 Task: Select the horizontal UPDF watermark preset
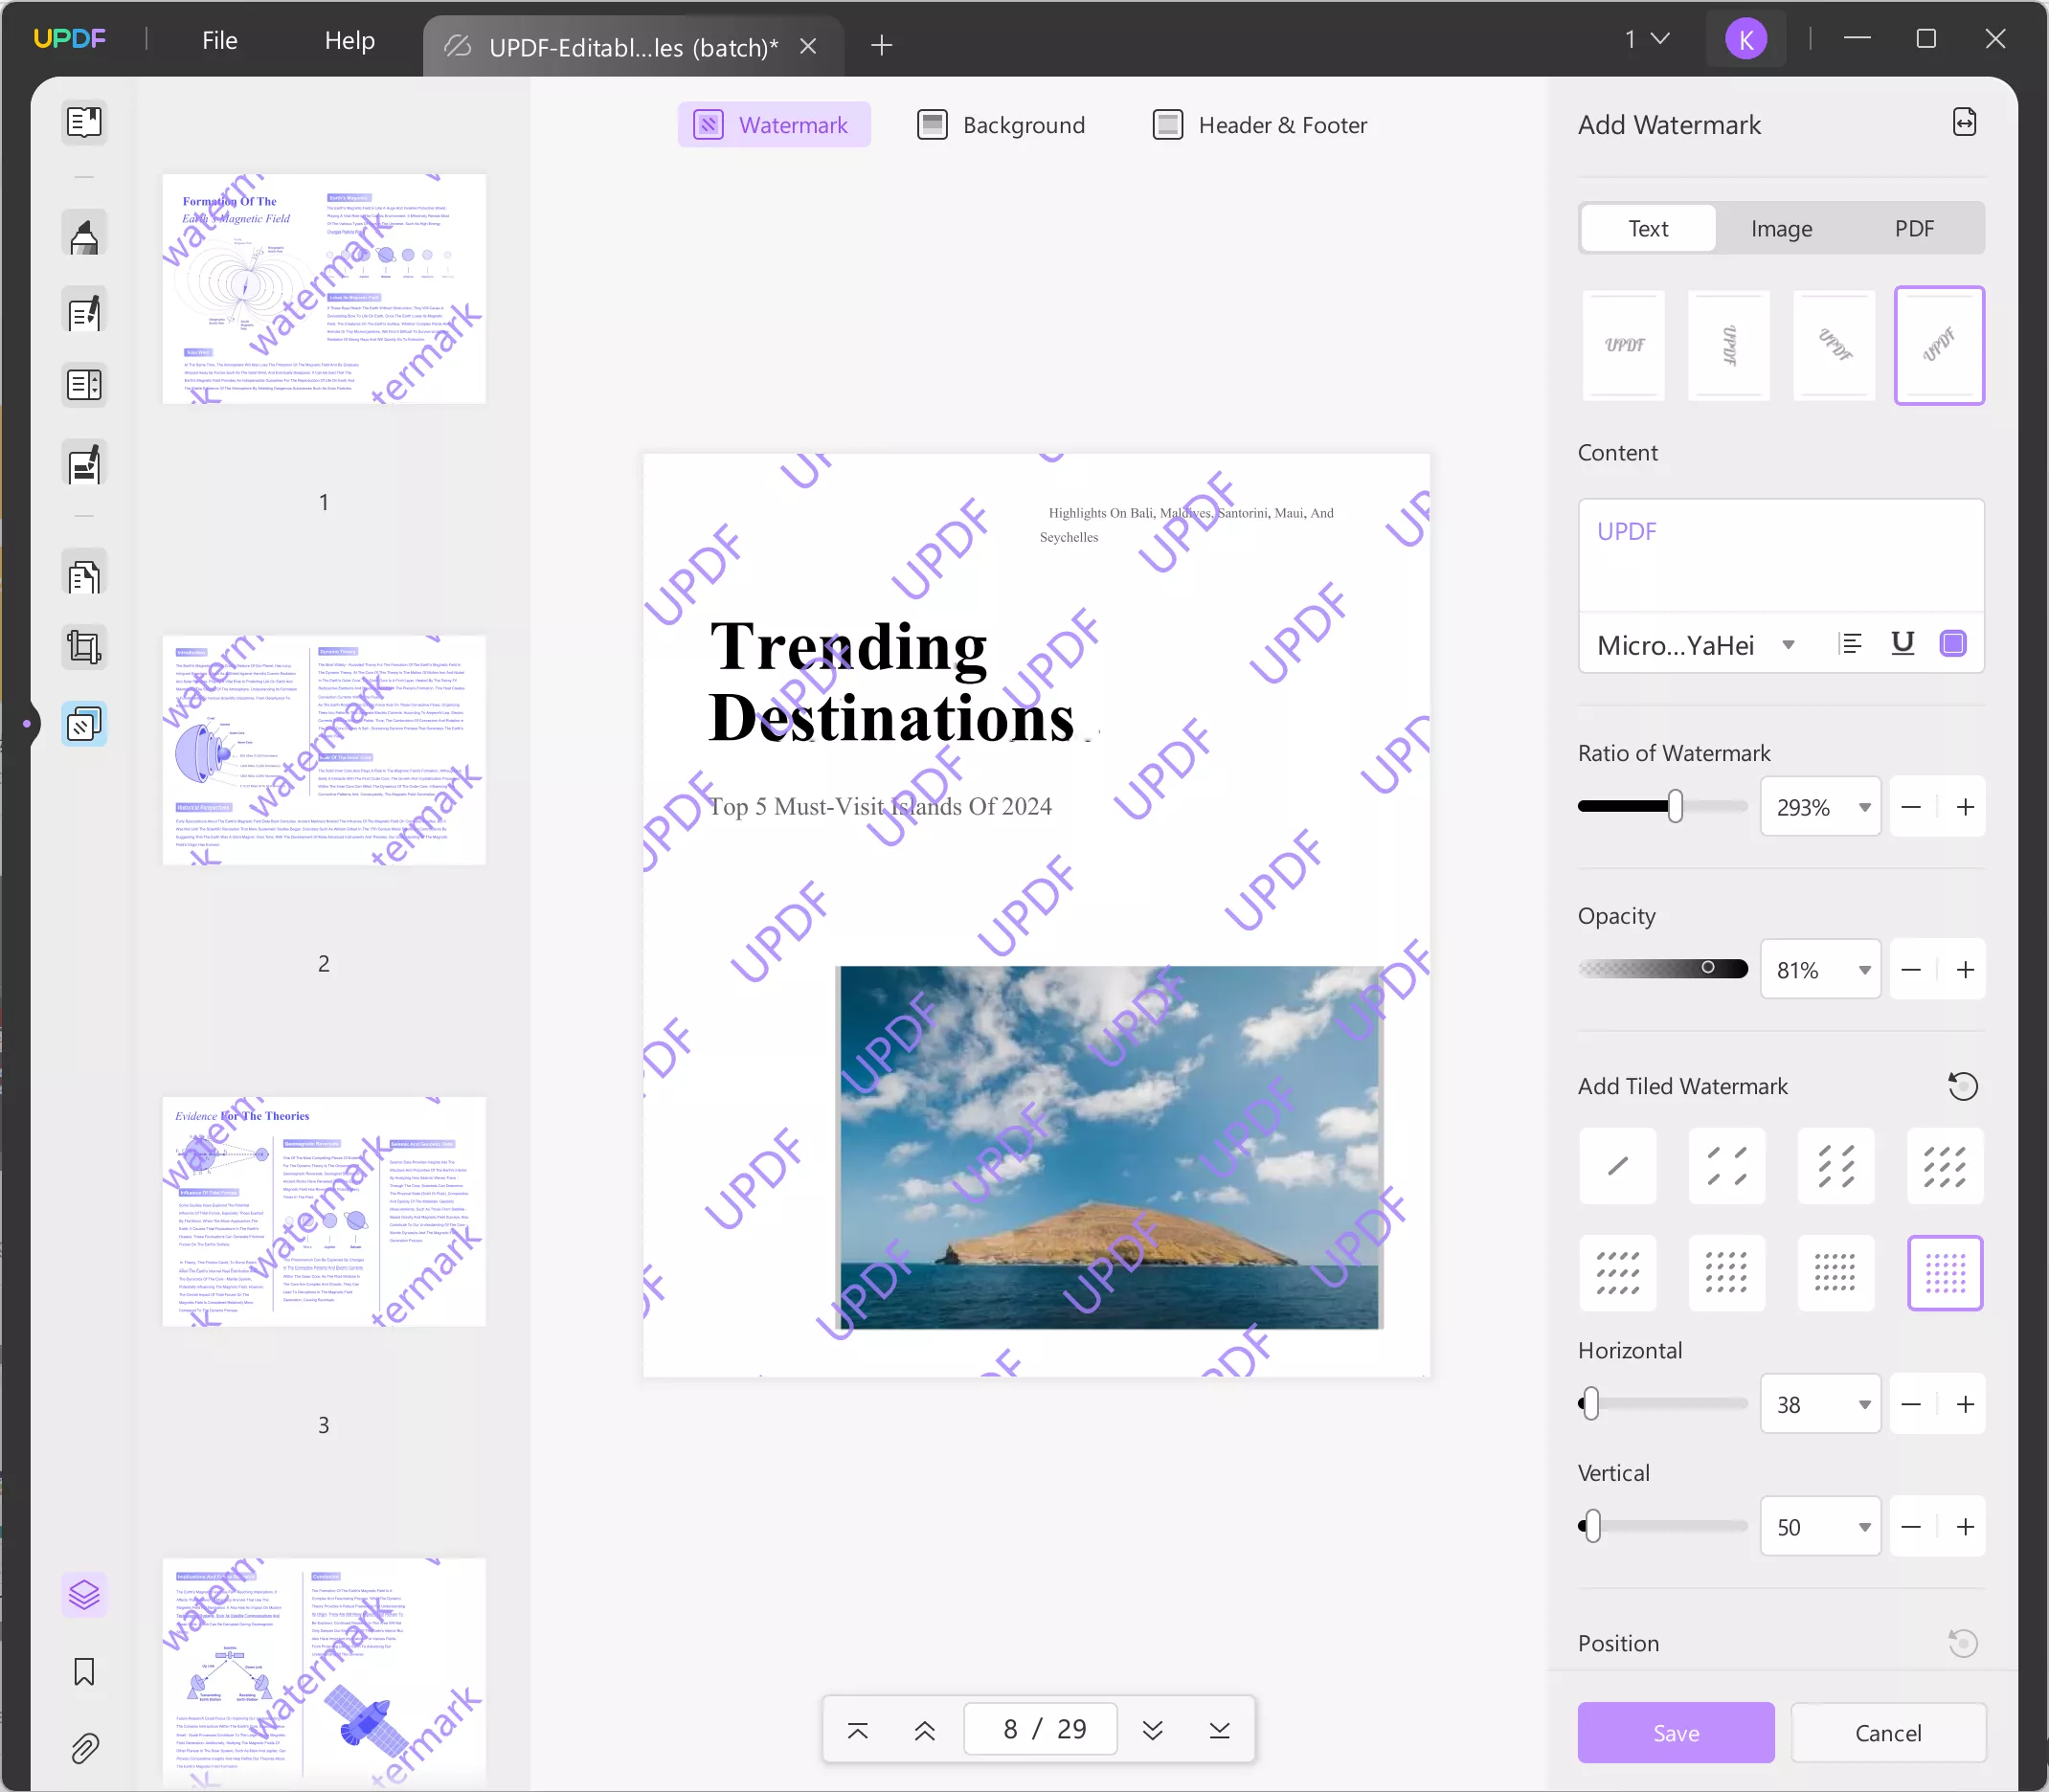(1624, 345)
